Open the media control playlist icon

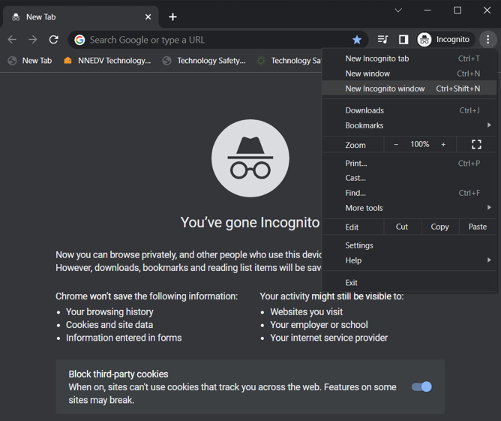tap(383, 40)
